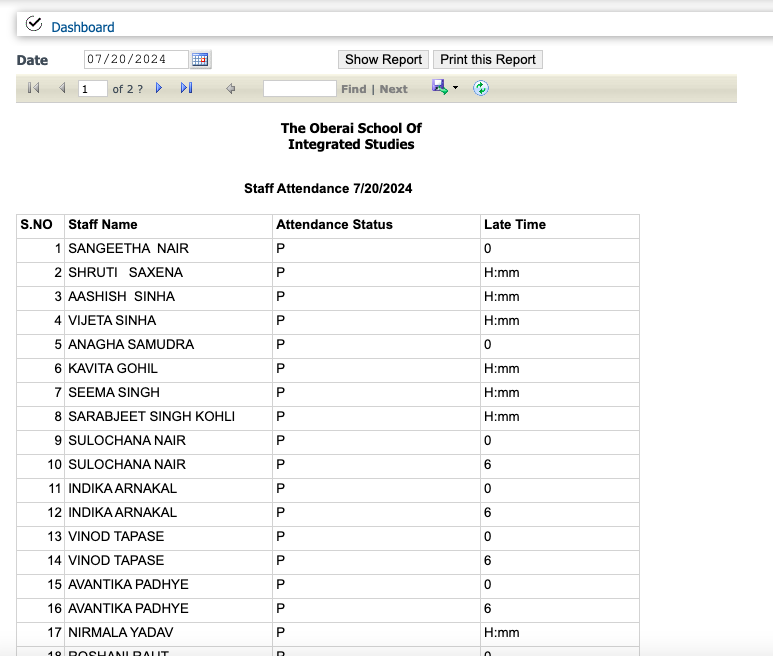This screenshot has width=773, height=656.
Task: Select NIRMALA YADAV staff name
Action: [x=121, y=632]
